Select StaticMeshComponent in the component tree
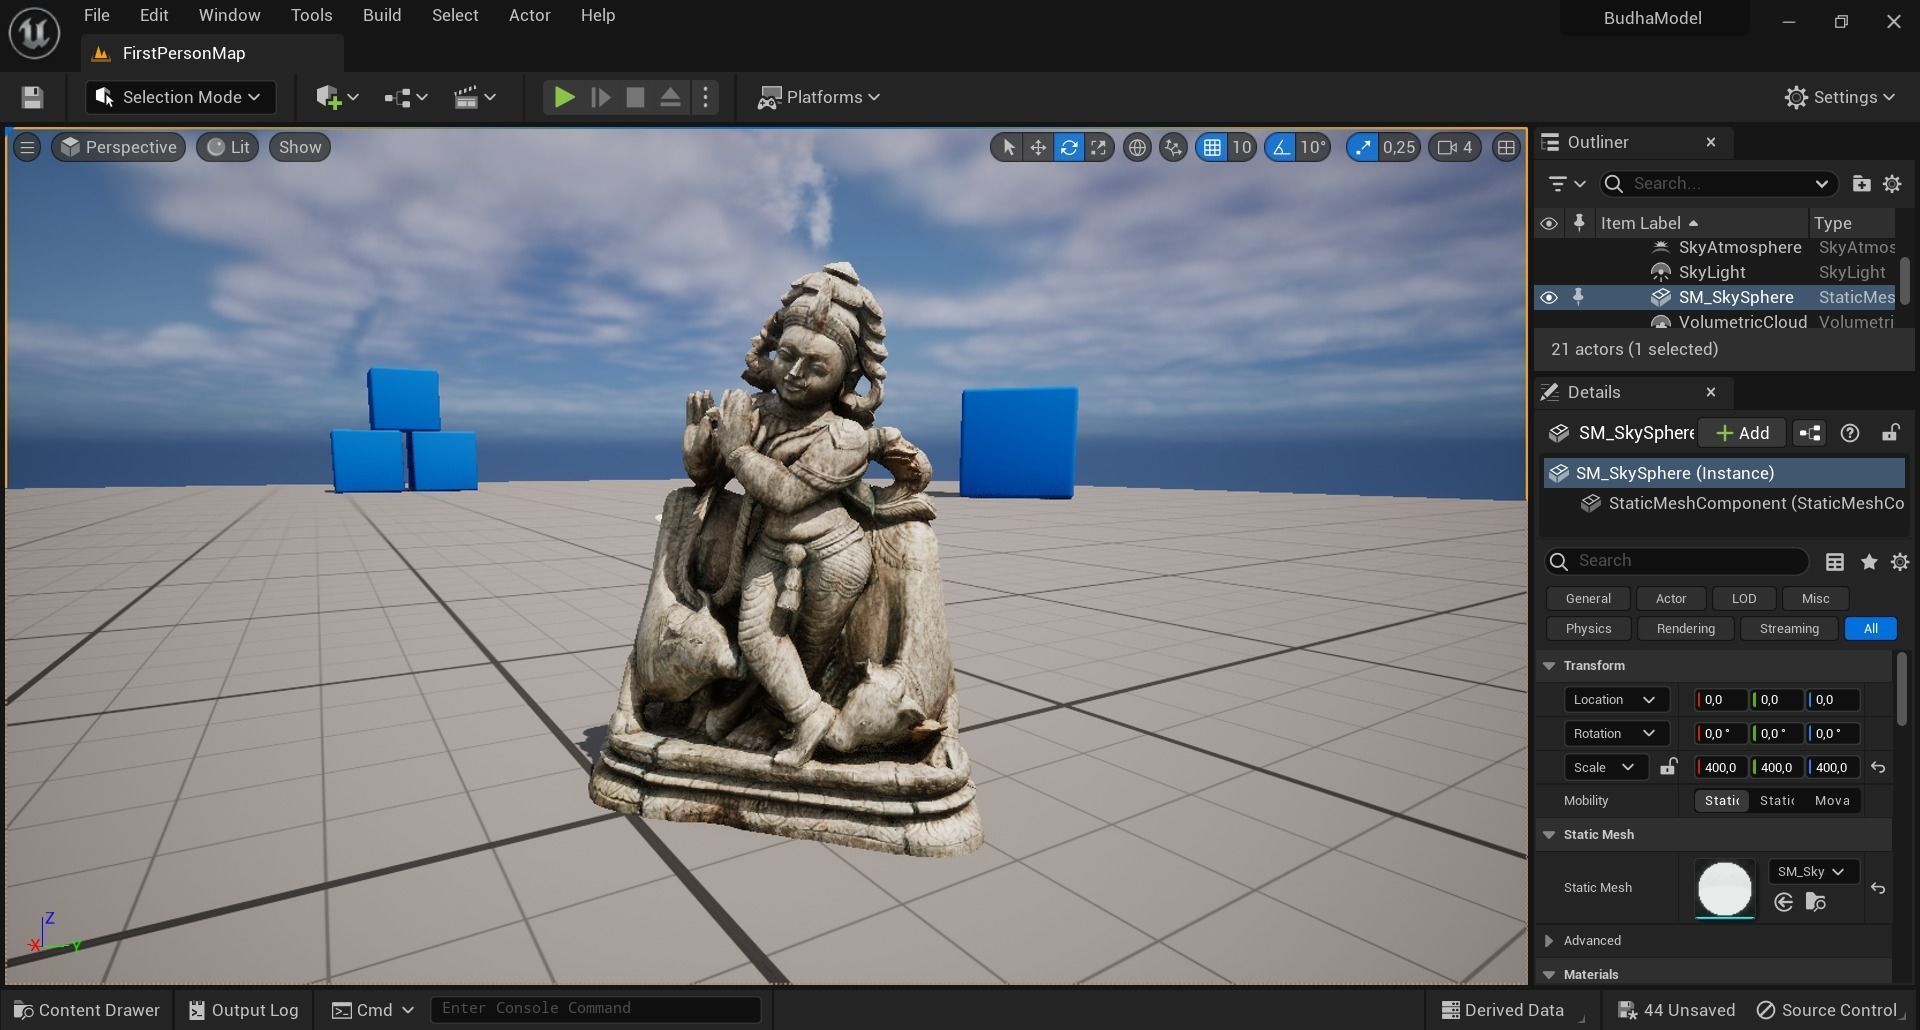Image resolution: width=1920 pixels, height=1030 pixels. (x=1742, y=503)
